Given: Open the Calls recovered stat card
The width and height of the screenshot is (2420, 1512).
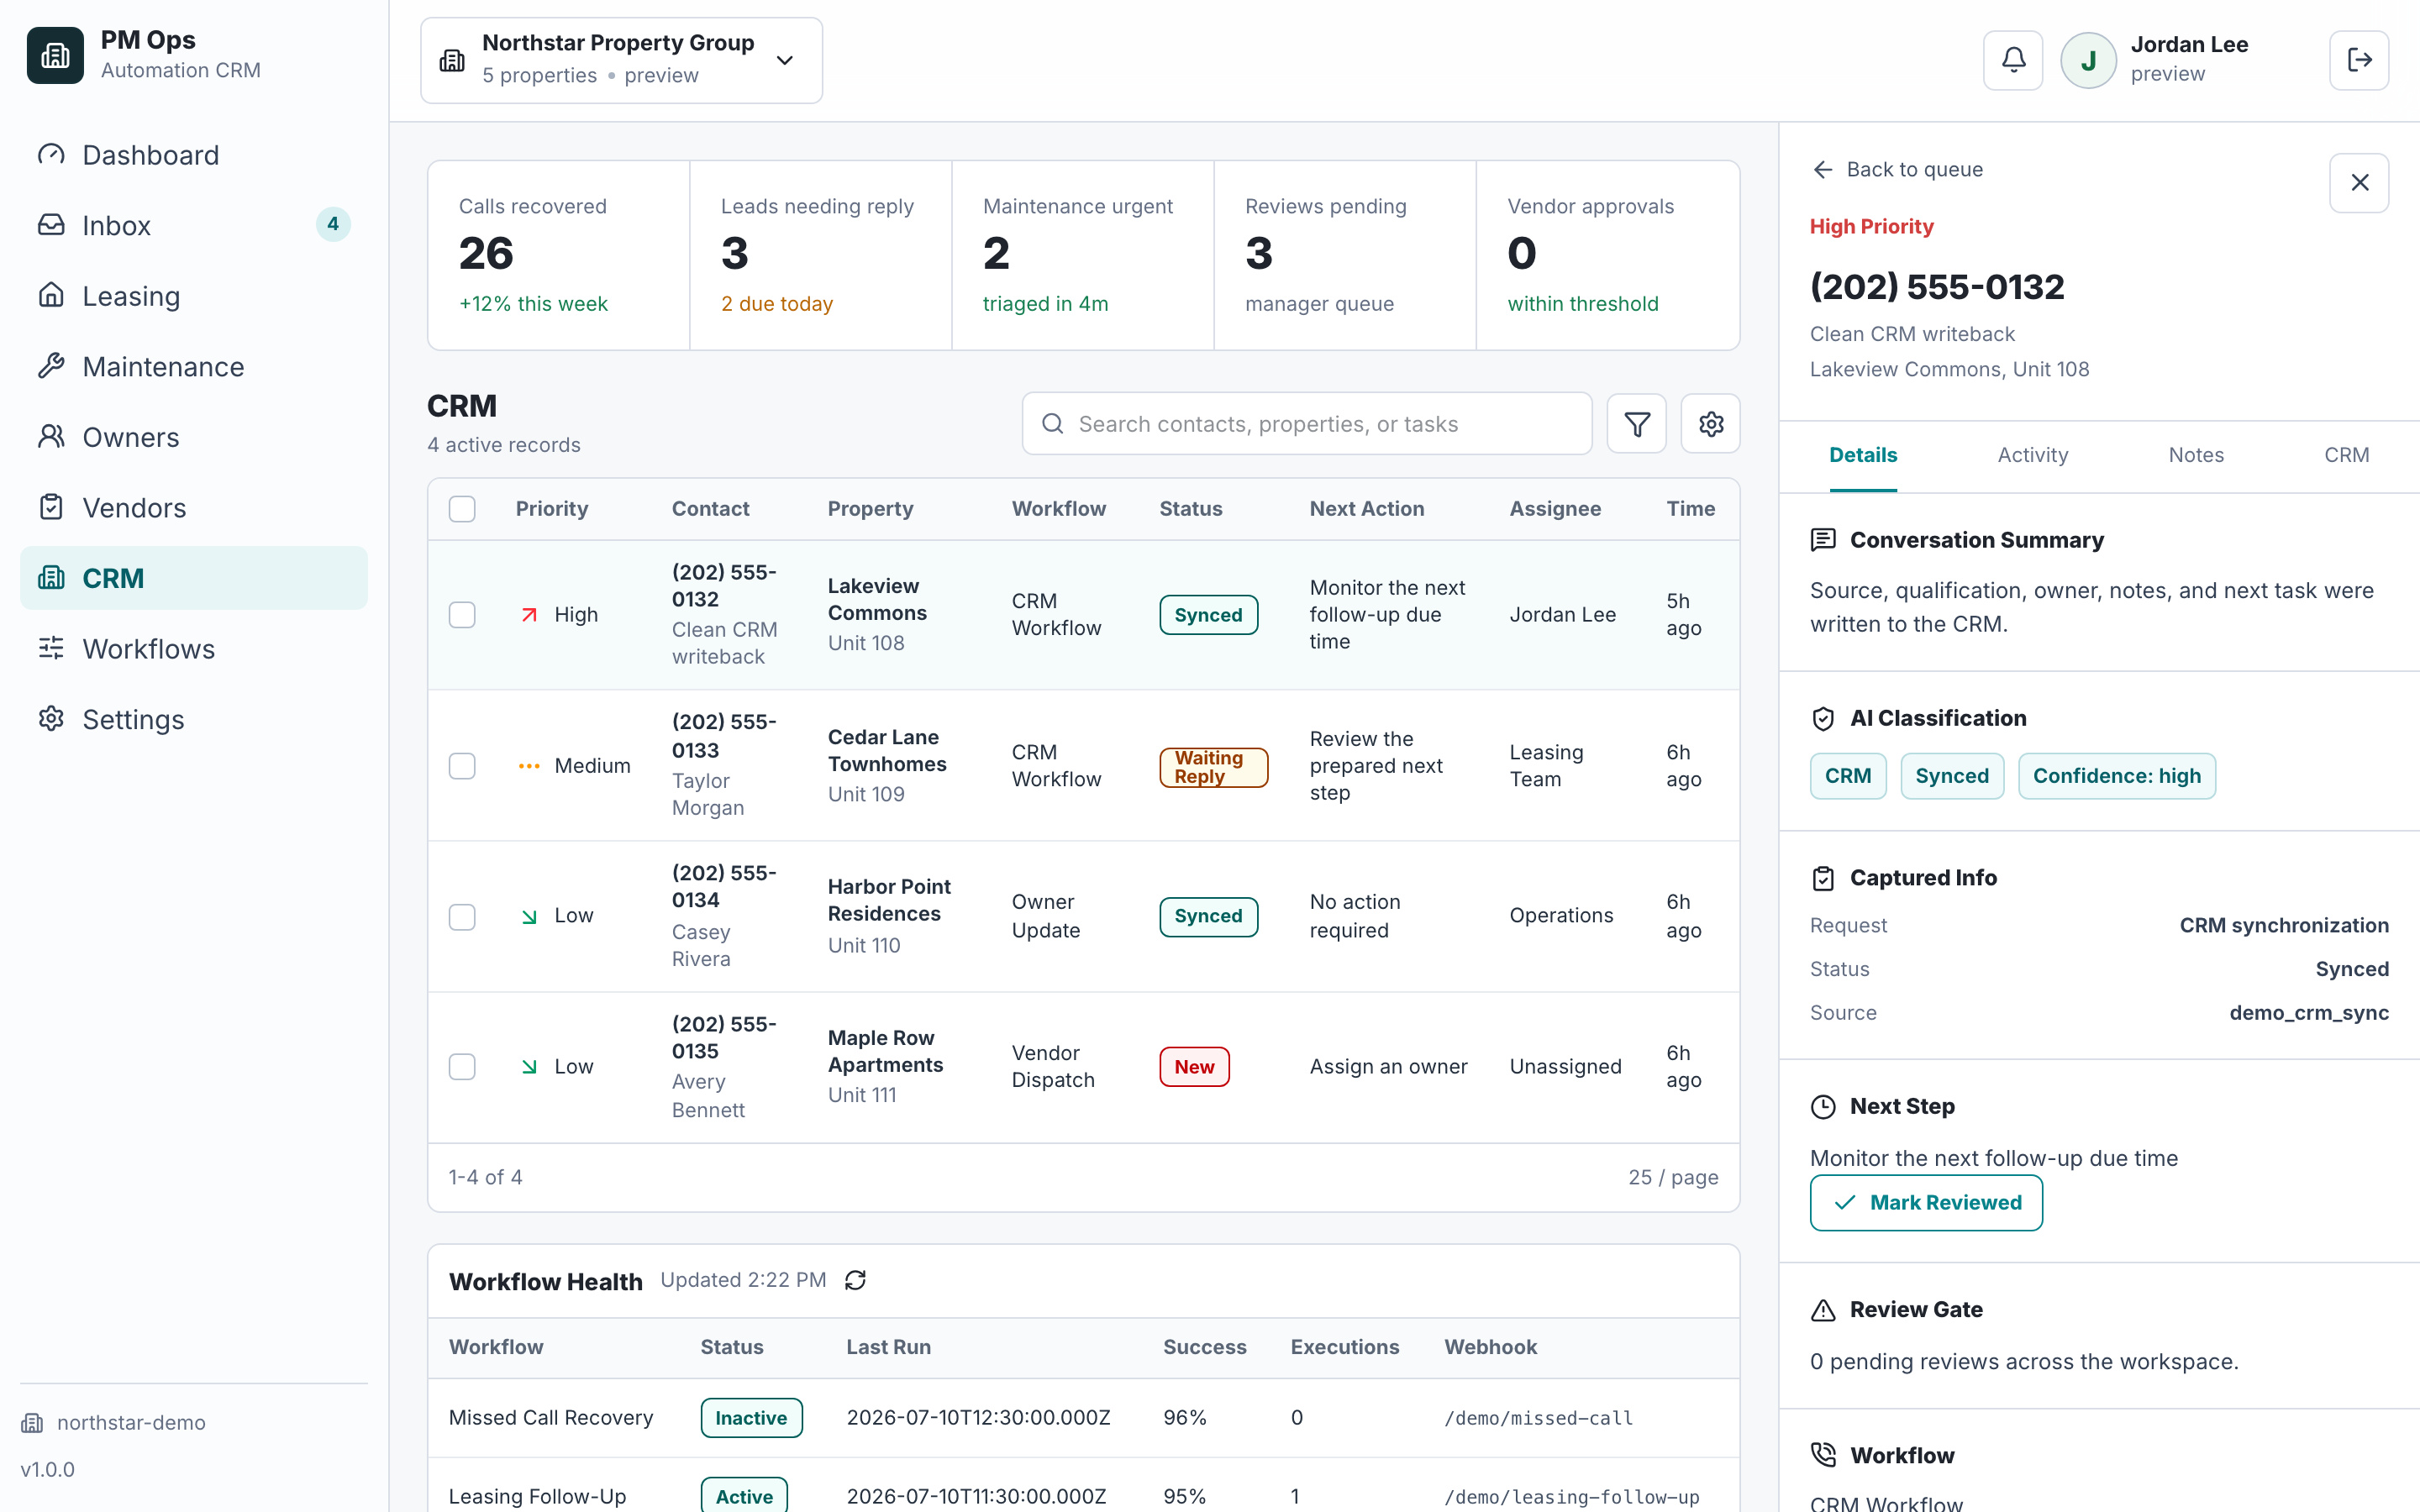Looking at the screenshot, I should [x=559, y=255].
